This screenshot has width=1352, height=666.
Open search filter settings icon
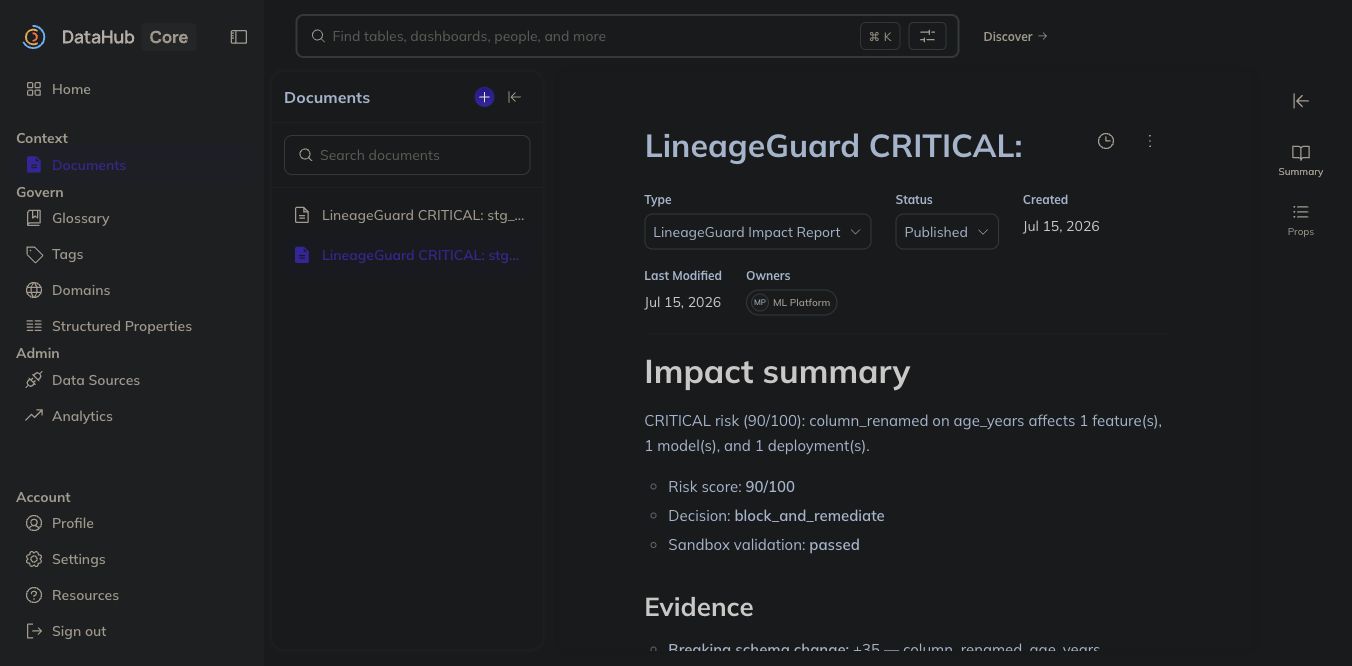927,36
